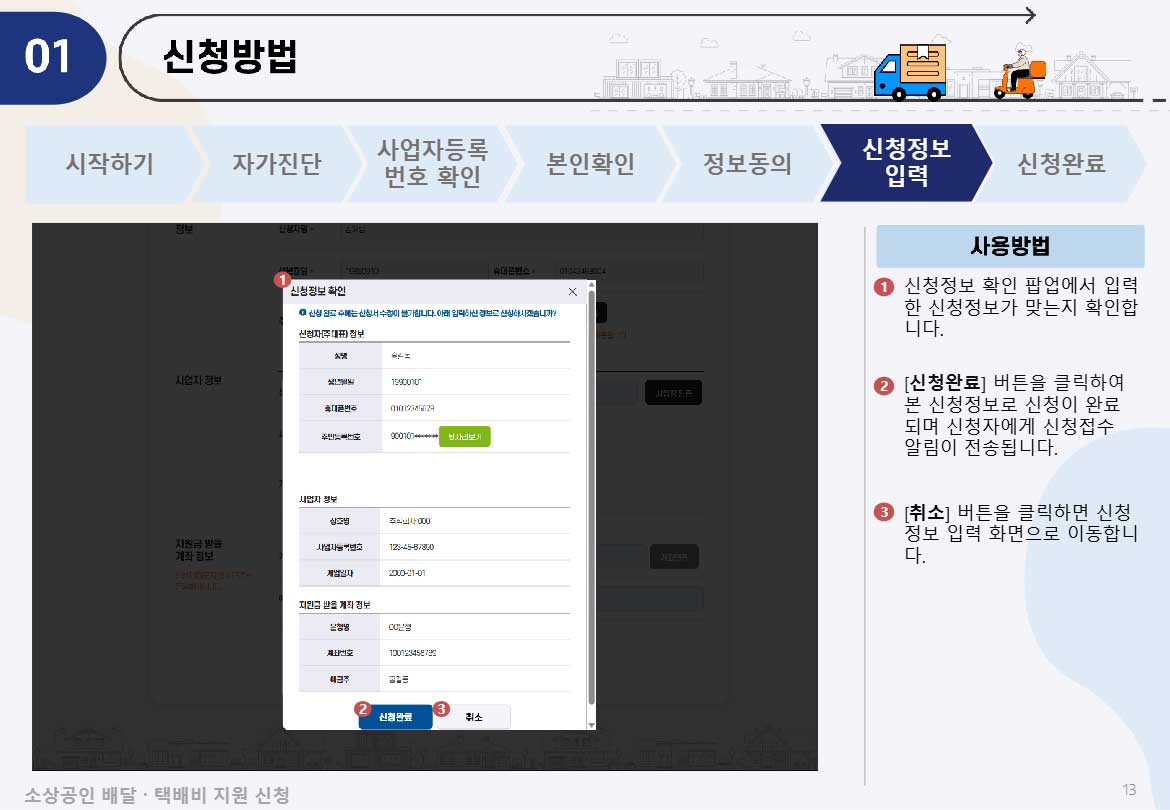Screen dimensions: 1170x810
Task: Click the red ❸ badge beside 취소 button
Action: pos(441,709)
